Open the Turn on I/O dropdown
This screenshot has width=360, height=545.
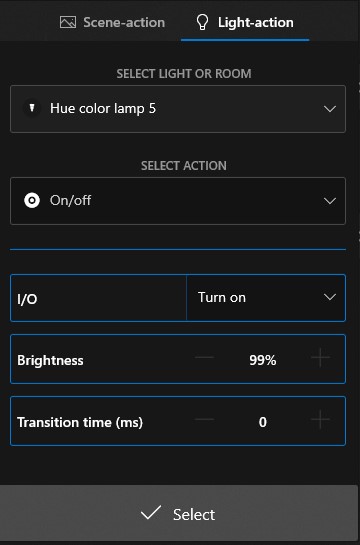(x=266, y=298)
